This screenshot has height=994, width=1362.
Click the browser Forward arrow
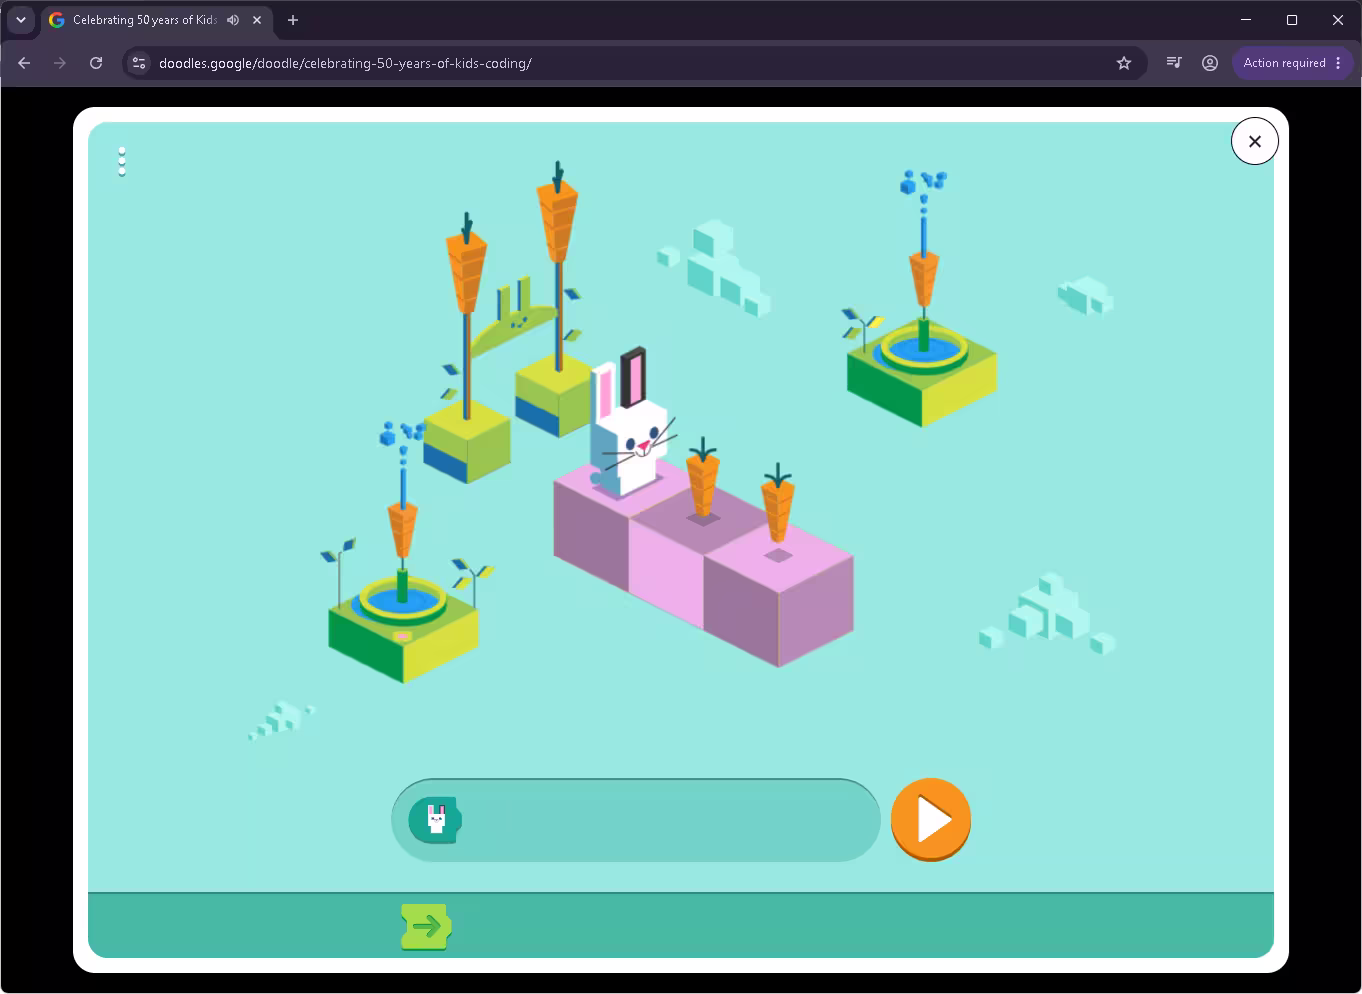click(60, 63)
